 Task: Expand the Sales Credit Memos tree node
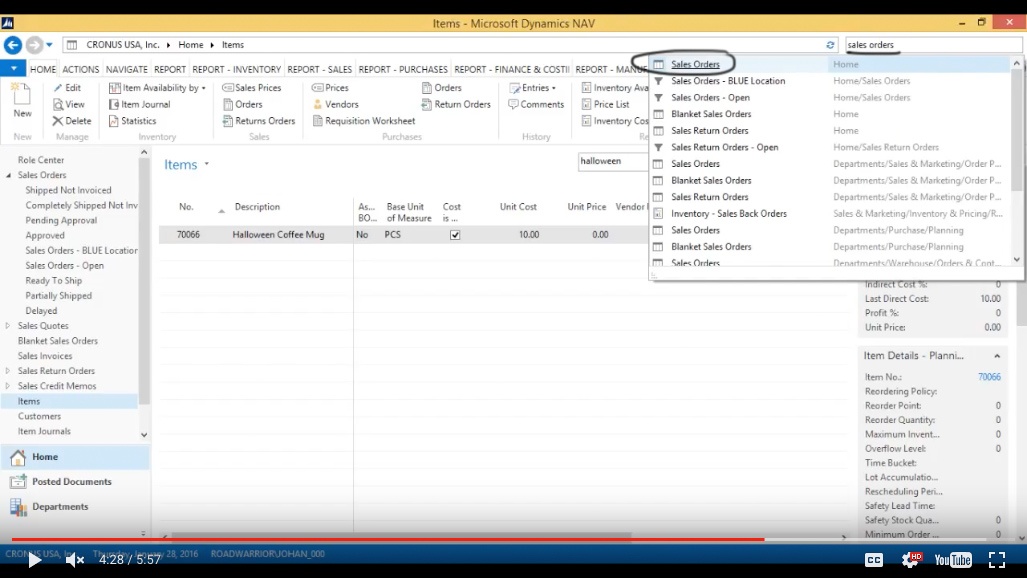pos(8,386)
